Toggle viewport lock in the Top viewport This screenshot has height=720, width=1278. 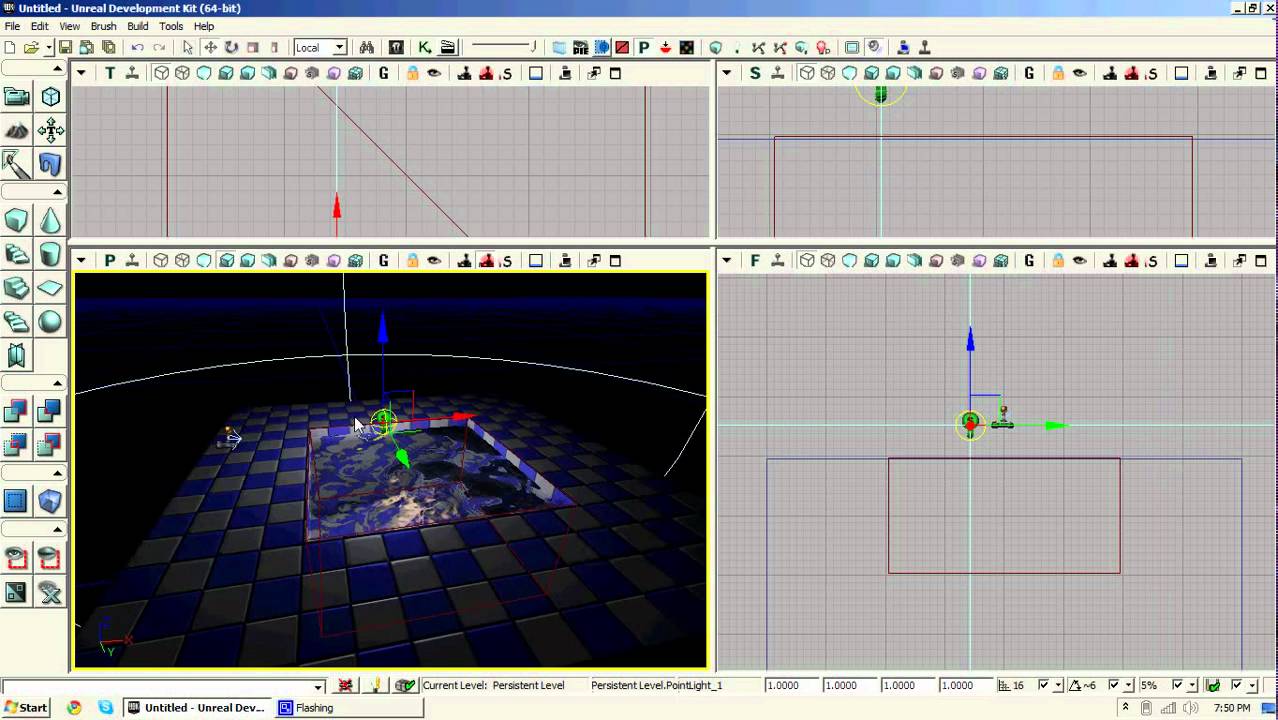click(412, 73)
